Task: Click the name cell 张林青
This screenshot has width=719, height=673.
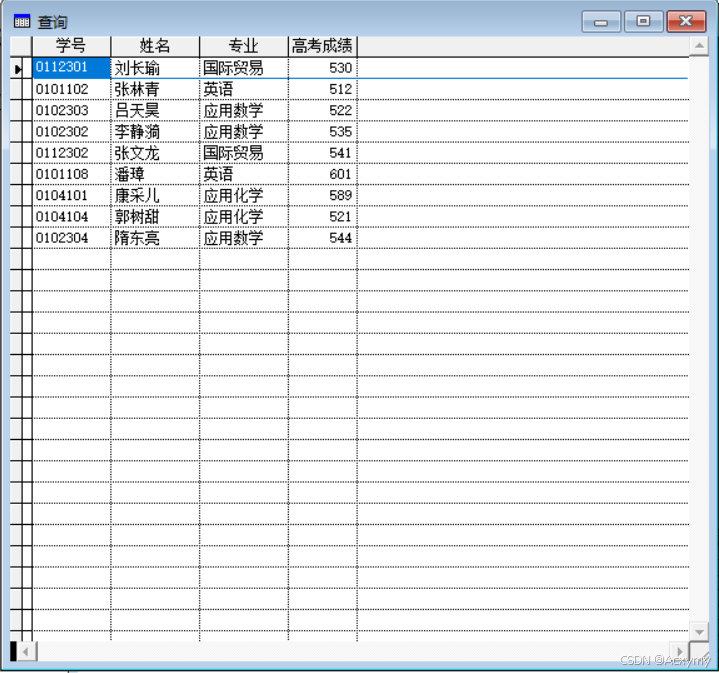Action: coord(155,89)
